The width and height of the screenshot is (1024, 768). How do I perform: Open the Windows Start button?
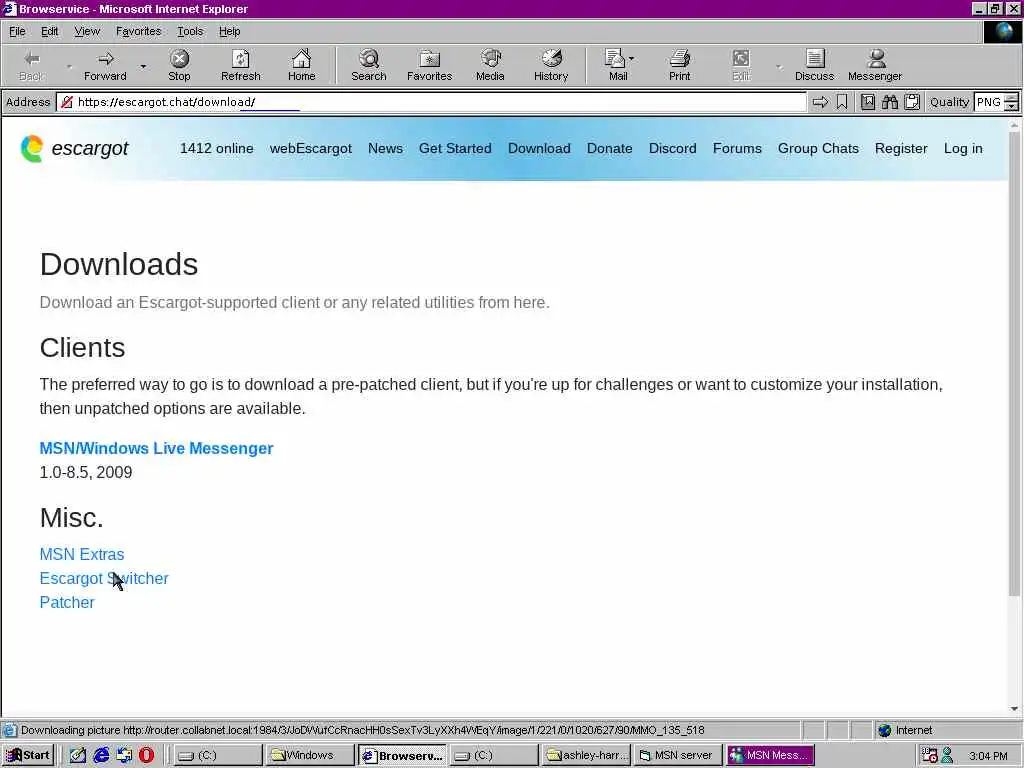tap(27, 755)
